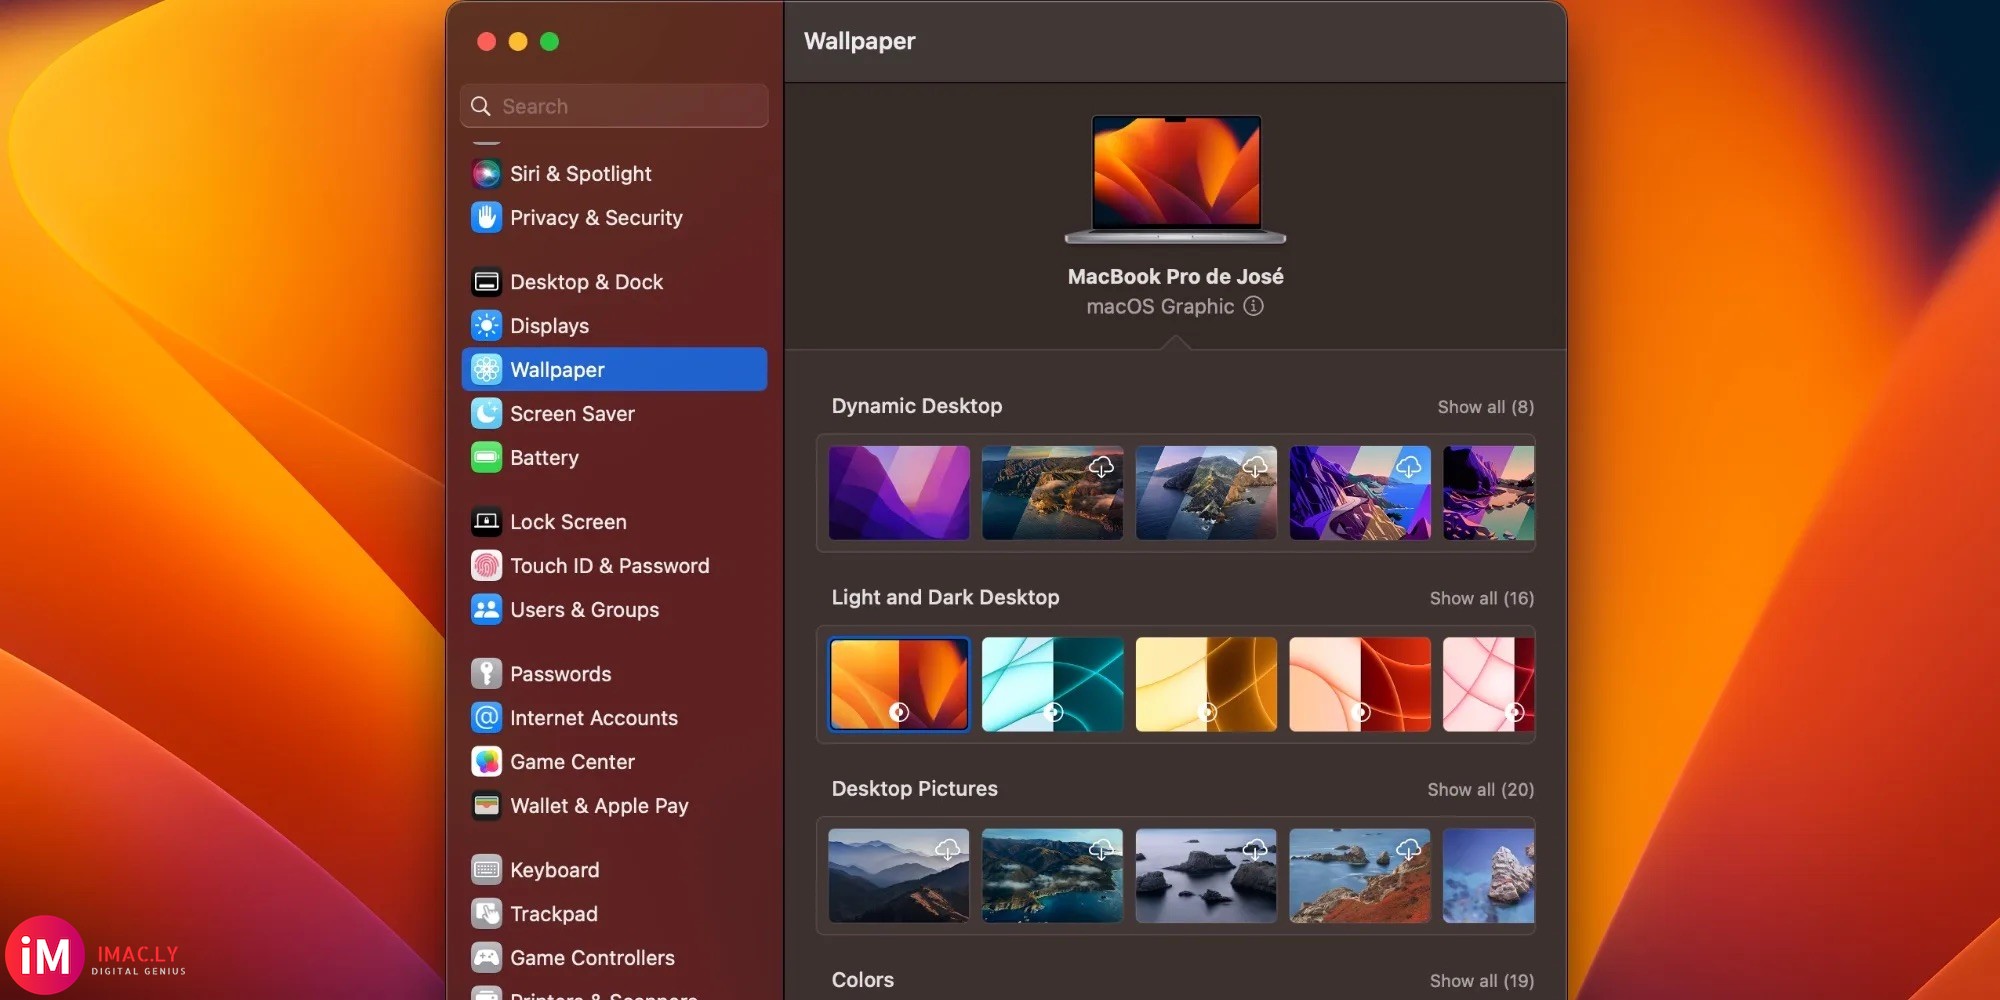Viewport: 2000px width, 1000px height.
Task: Select Desktop & Dock in sidebar
Action: point(586,282)
